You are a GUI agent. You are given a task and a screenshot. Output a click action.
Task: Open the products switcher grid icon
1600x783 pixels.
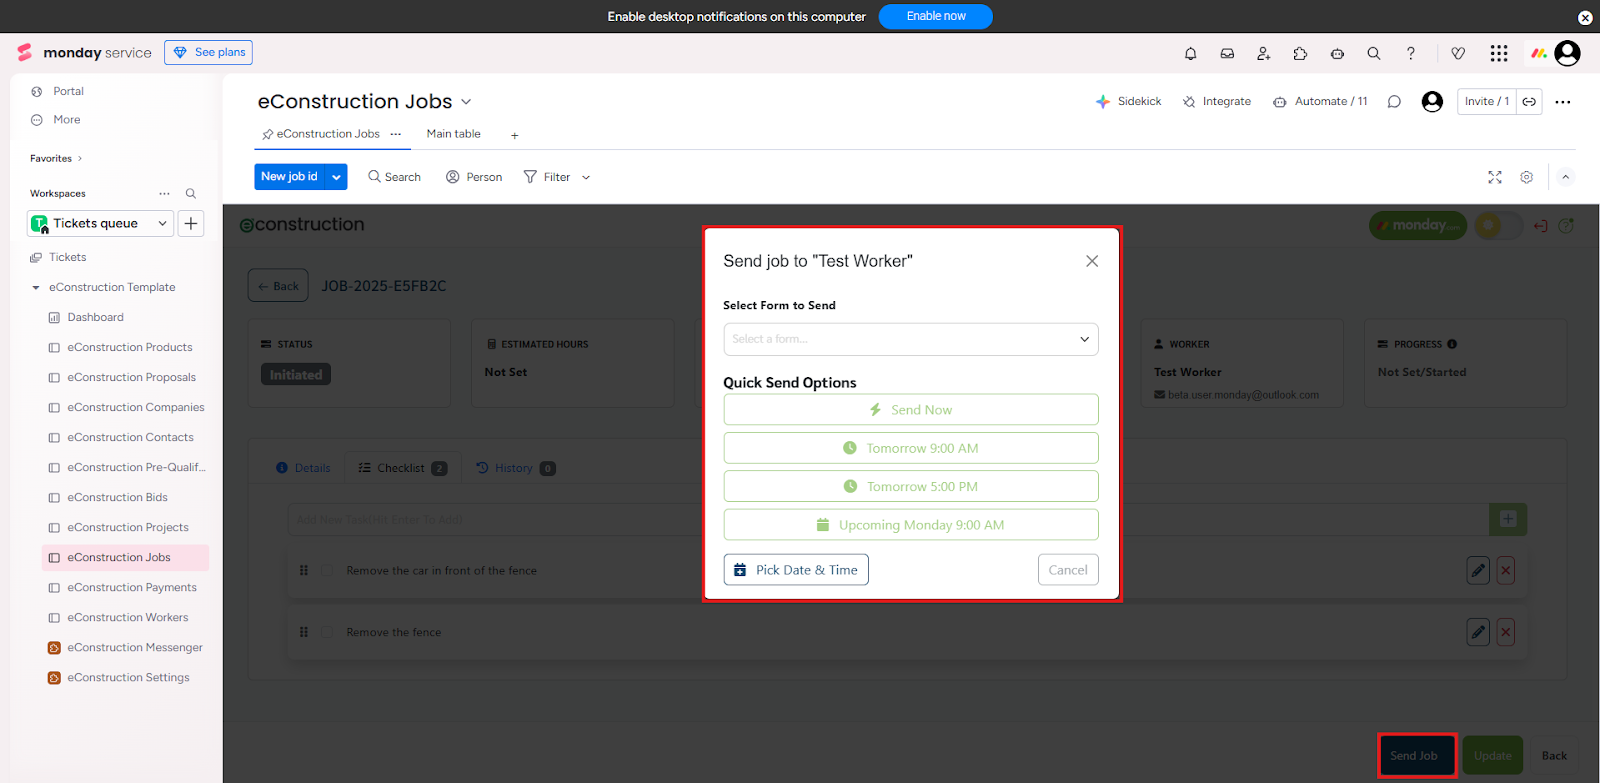[1498, 54]
